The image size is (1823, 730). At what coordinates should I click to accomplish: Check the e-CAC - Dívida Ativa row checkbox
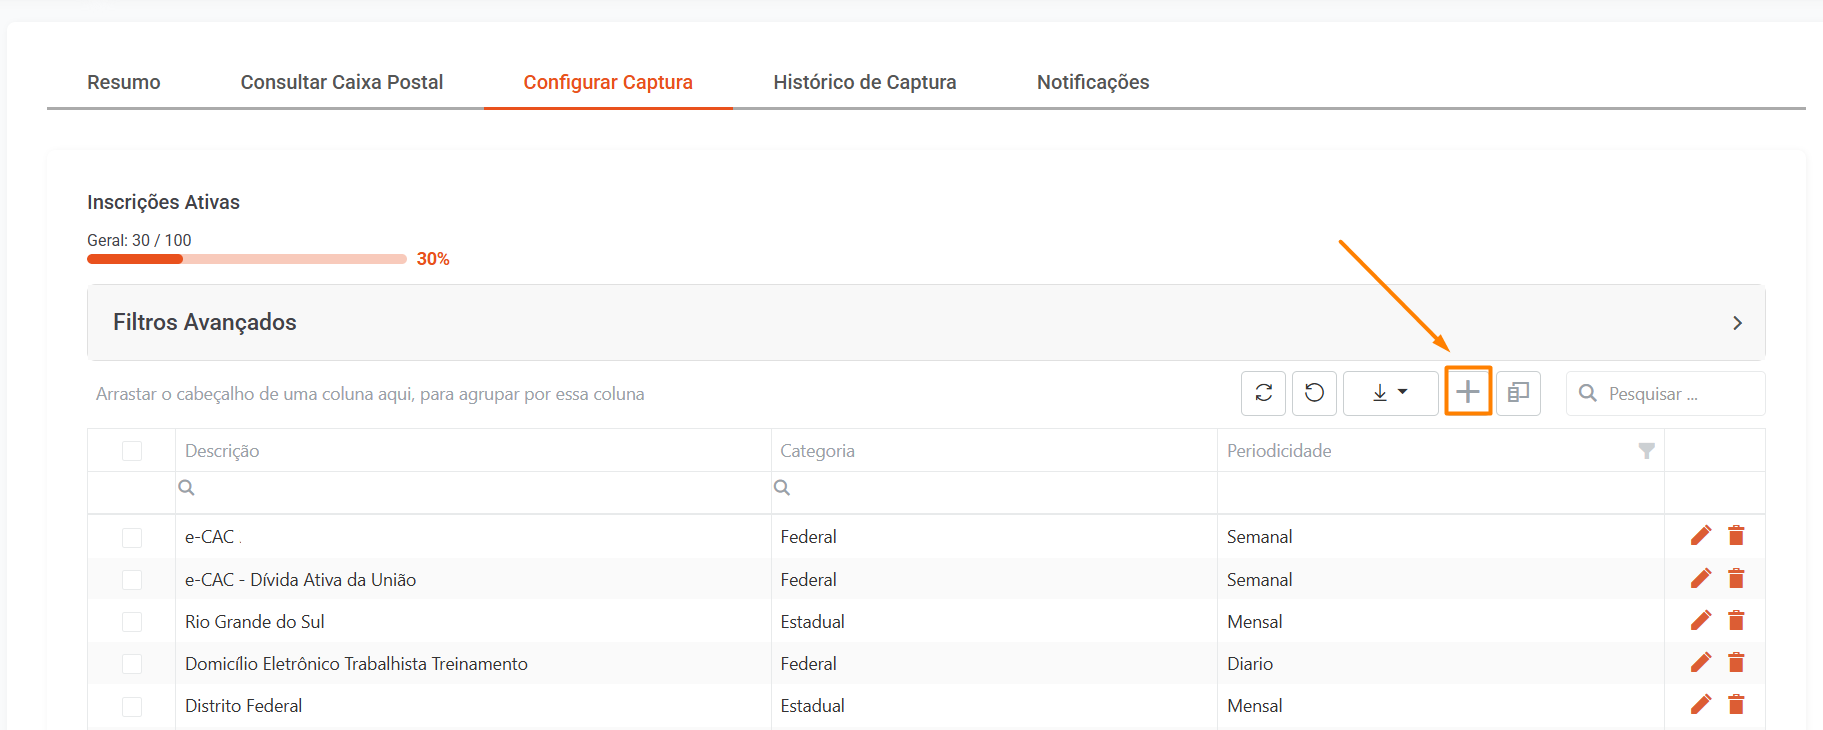[132, 580]
